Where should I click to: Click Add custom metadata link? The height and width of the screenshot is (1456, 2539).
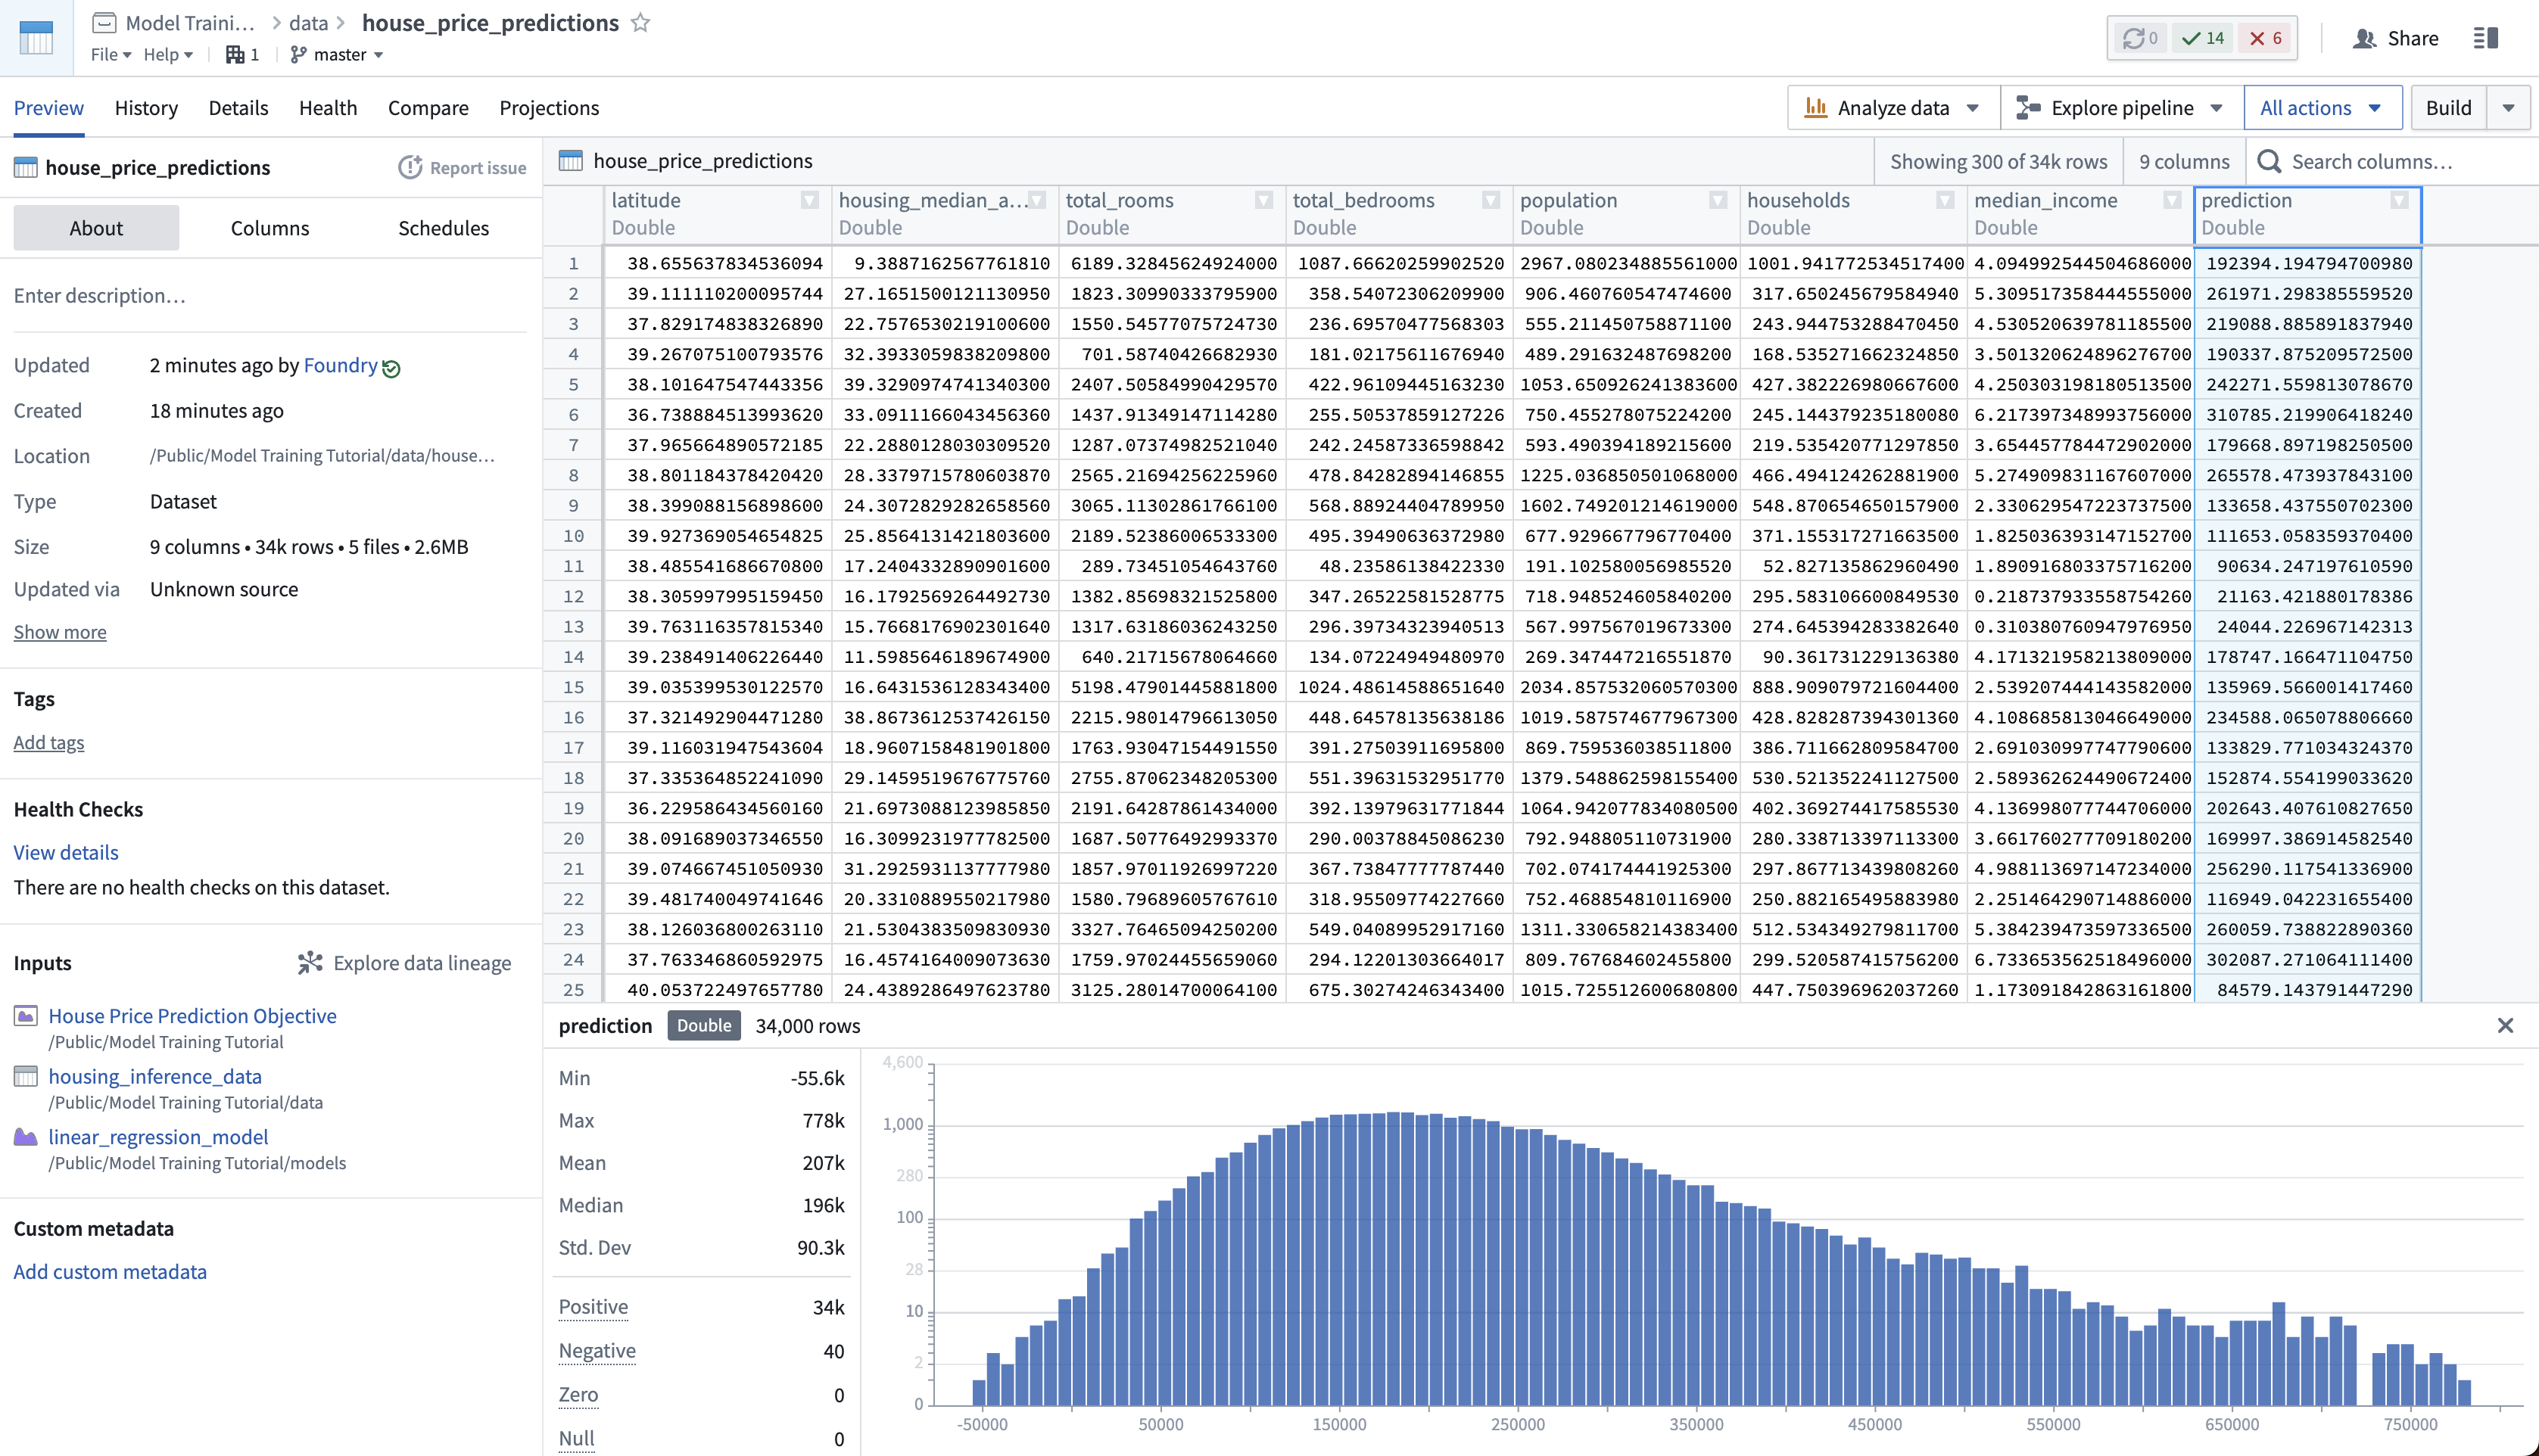[x=110, y=1271]
